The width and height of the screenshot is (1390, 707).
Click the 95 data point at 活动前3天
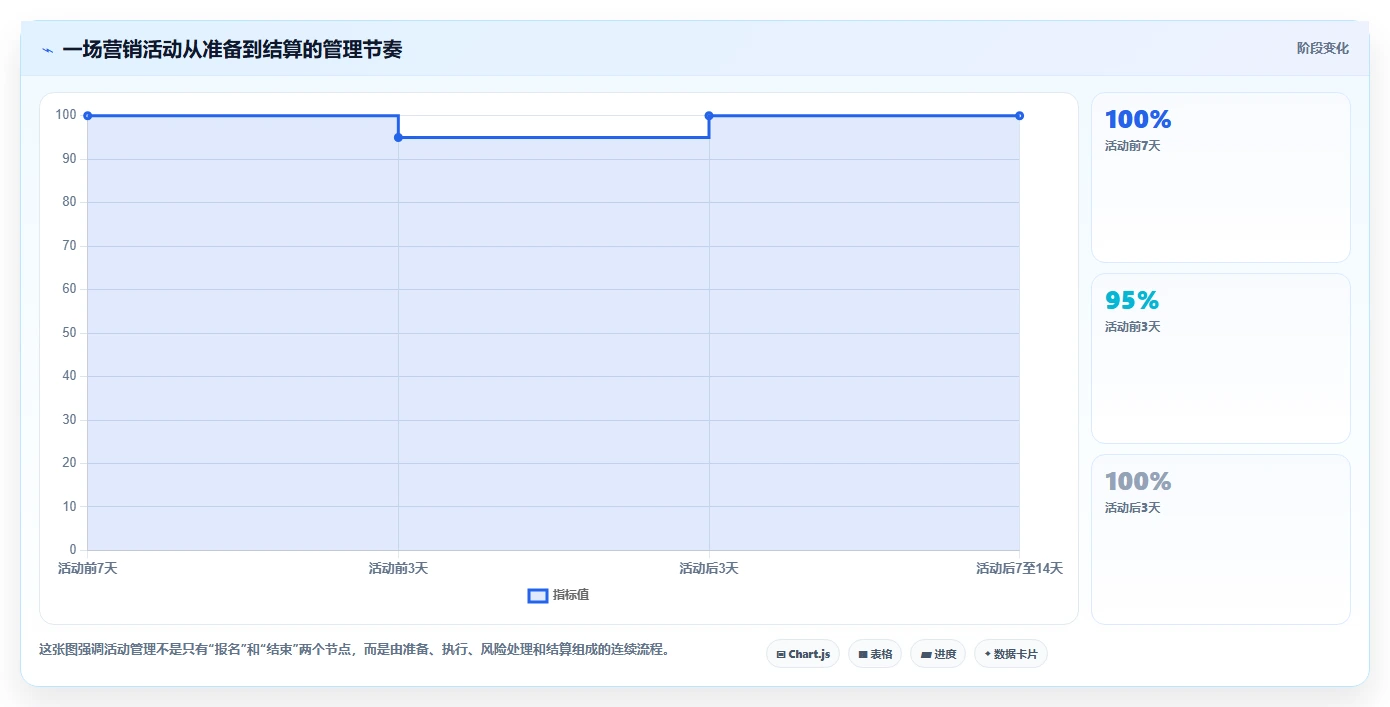coord(398,137)
